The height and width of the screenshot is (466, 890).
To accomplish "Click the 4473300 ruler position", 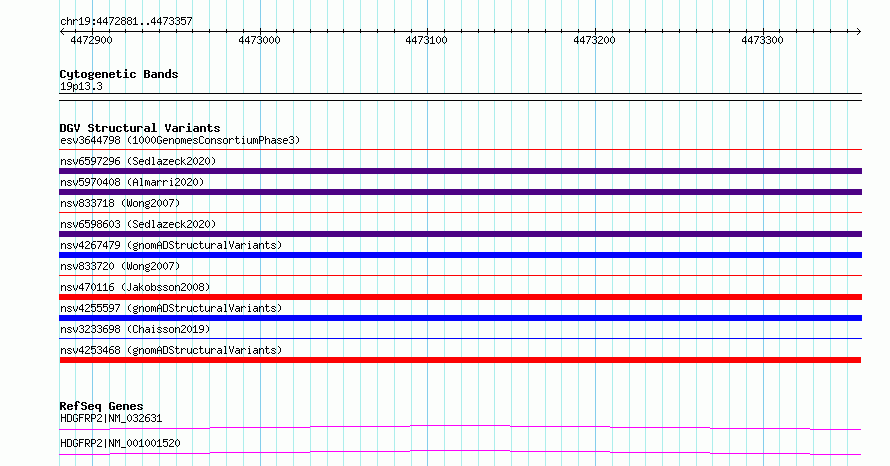I will point(762,40).
